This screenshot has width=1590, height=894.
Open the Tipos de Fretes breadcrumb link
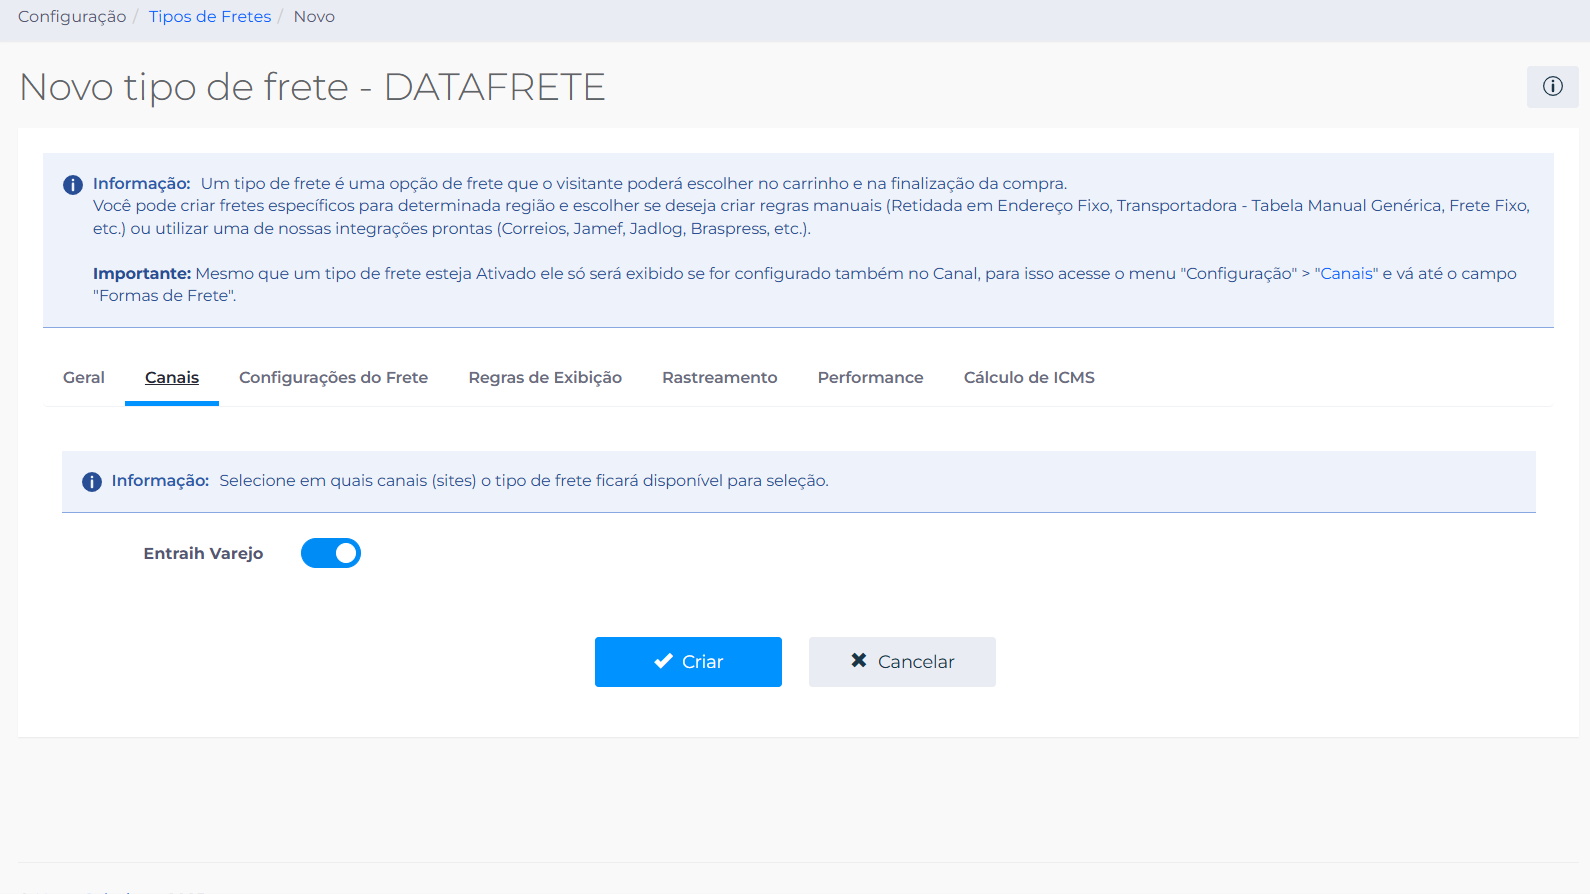click(x=210, y=17)
